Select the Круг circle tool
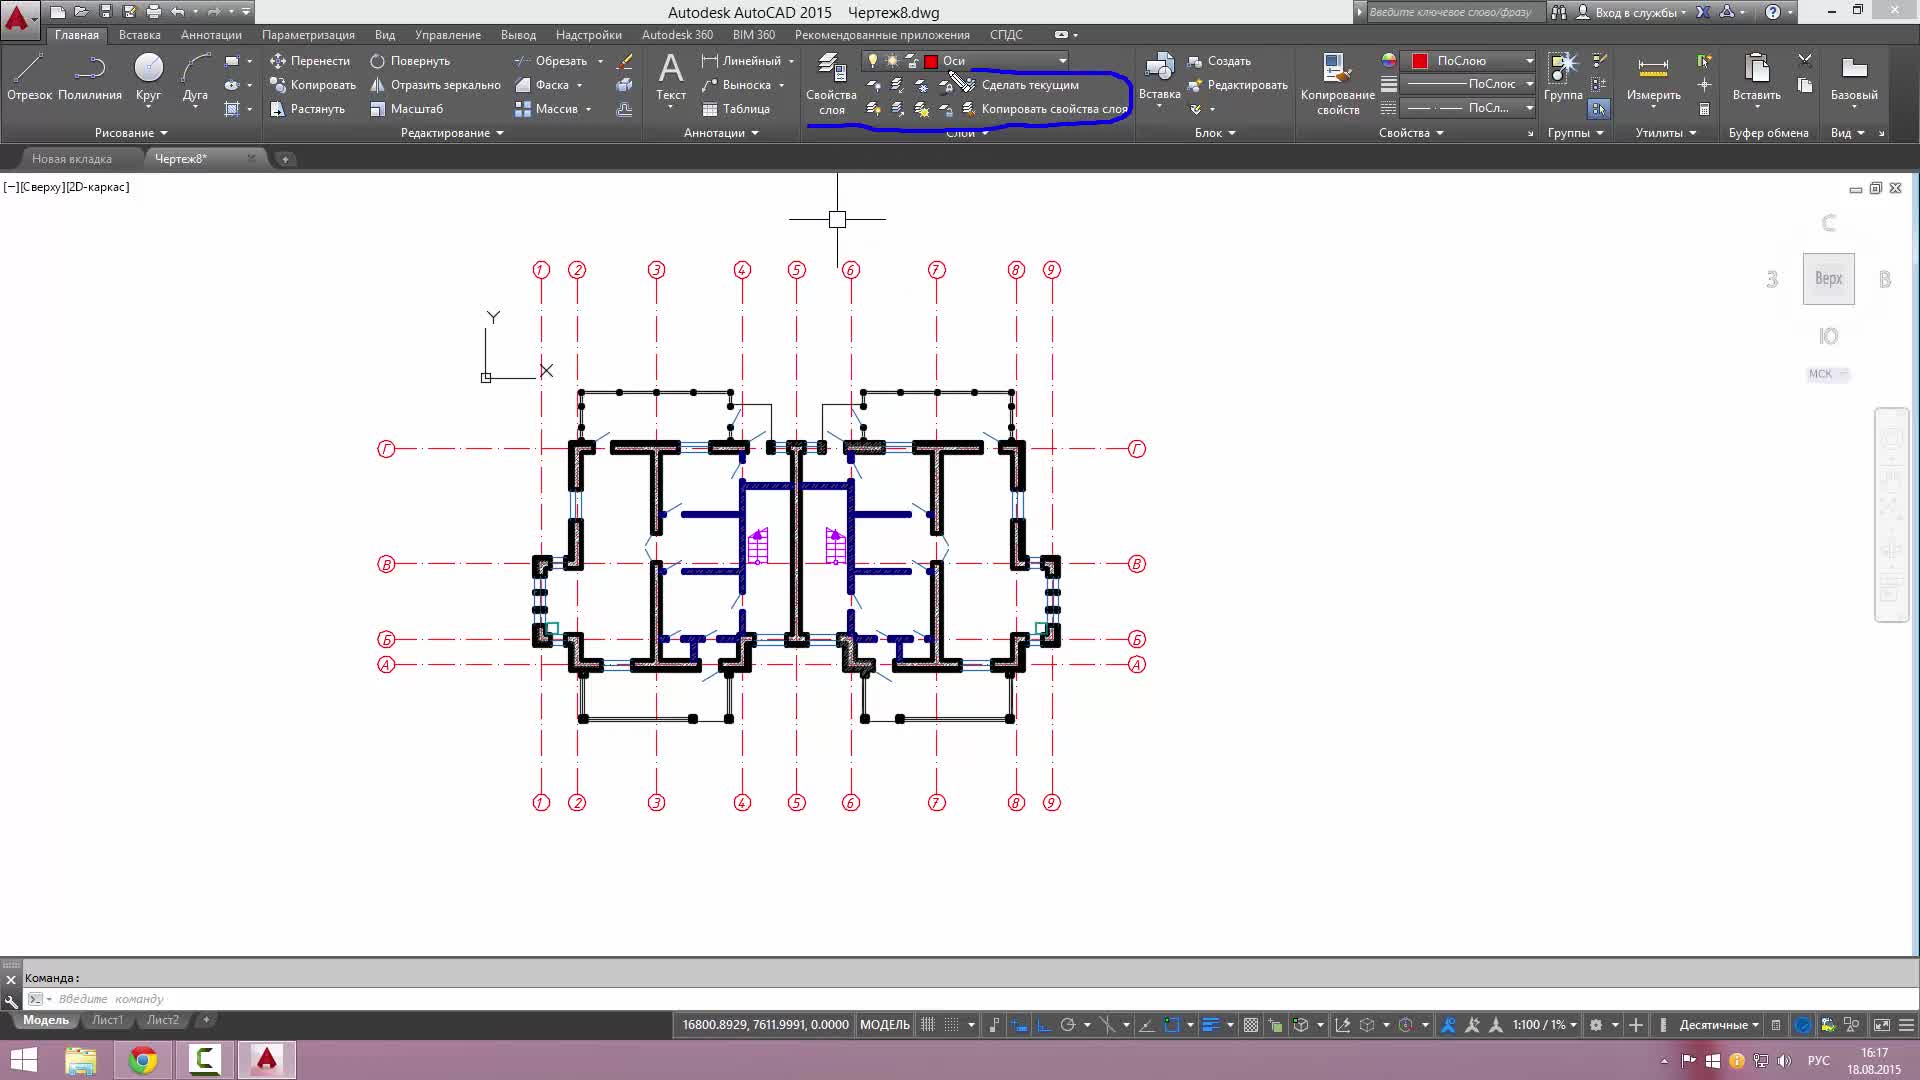 148,77
